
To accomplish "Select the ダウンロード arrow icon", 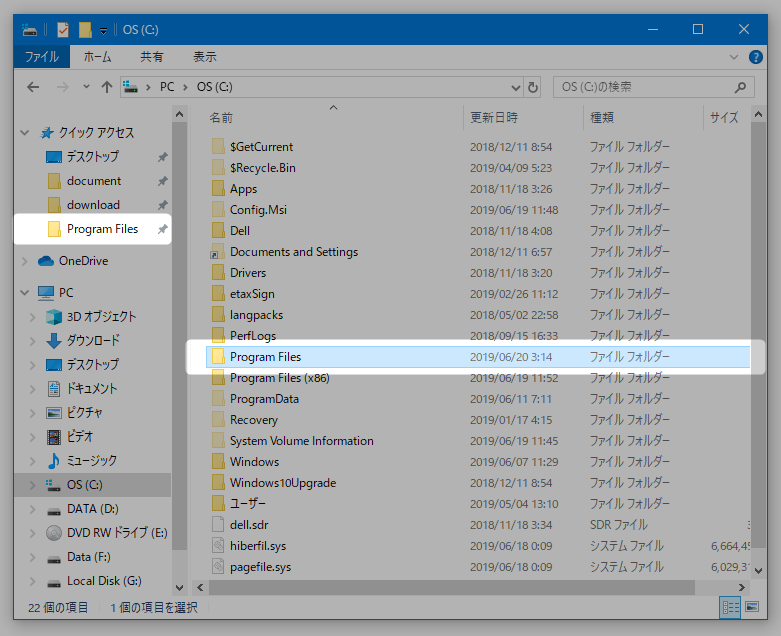I will pyautogui.click(x=54, y=341).
